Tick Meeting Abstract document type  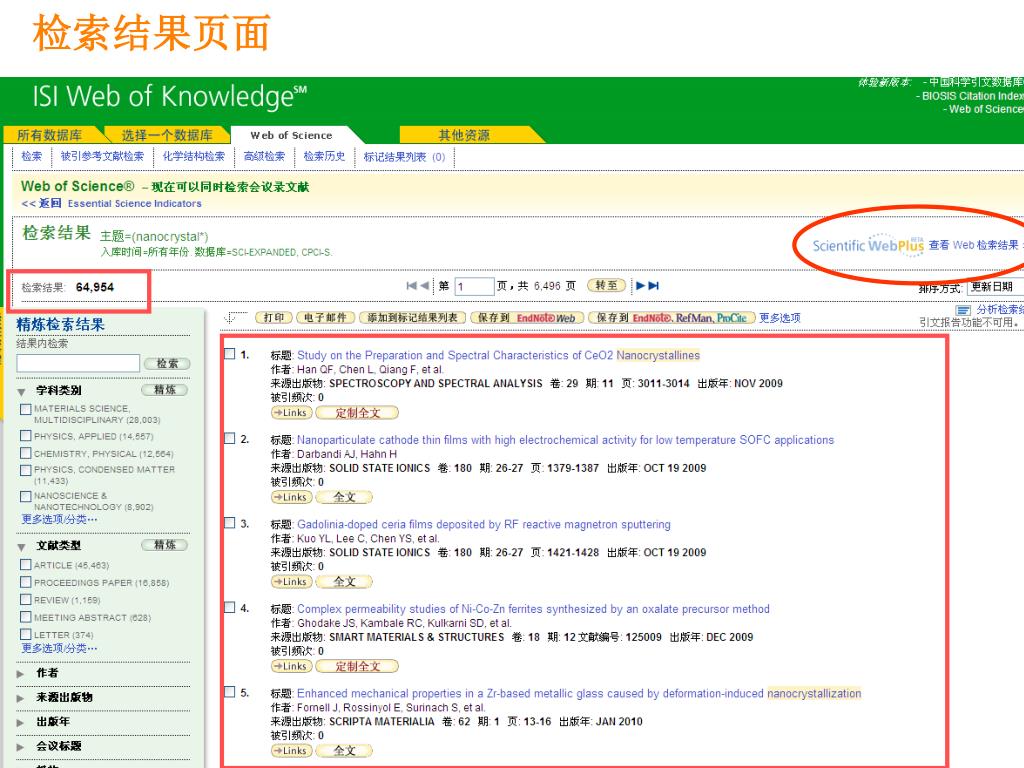point(25,616)
